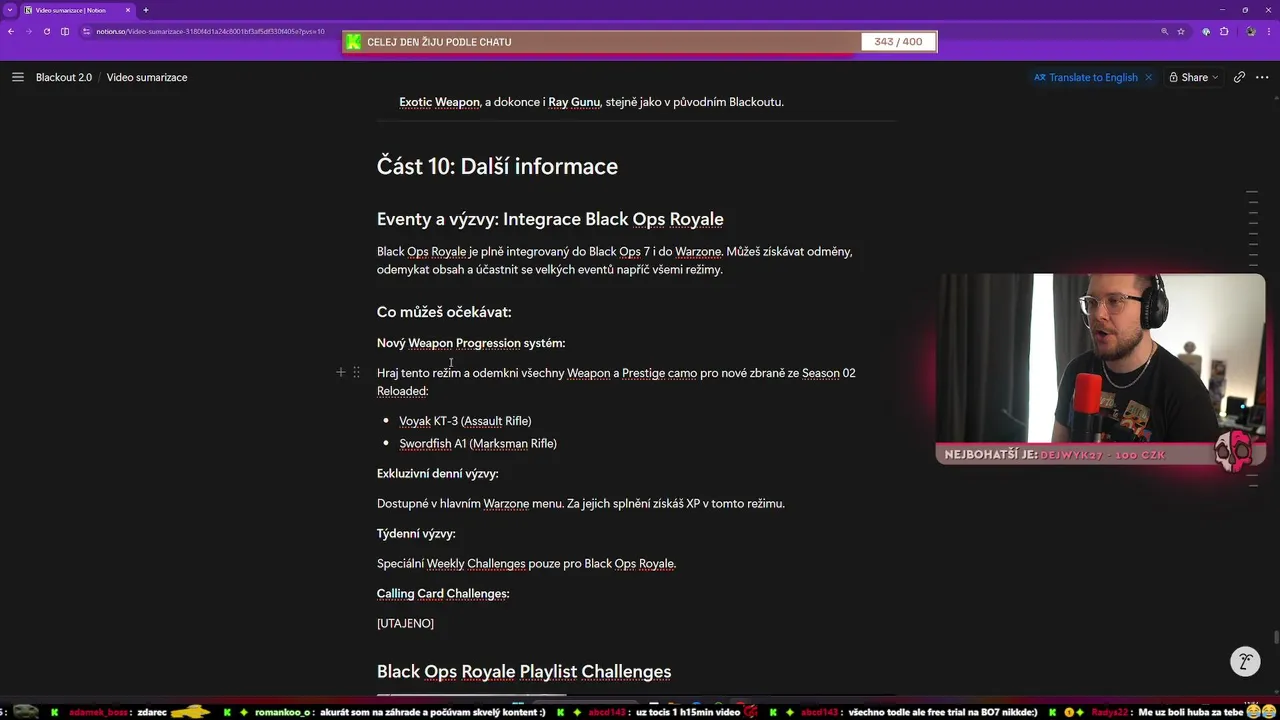Open the tab search dropdown arrow
This screenshot has width=1280, height=720.
click(9, 10)
